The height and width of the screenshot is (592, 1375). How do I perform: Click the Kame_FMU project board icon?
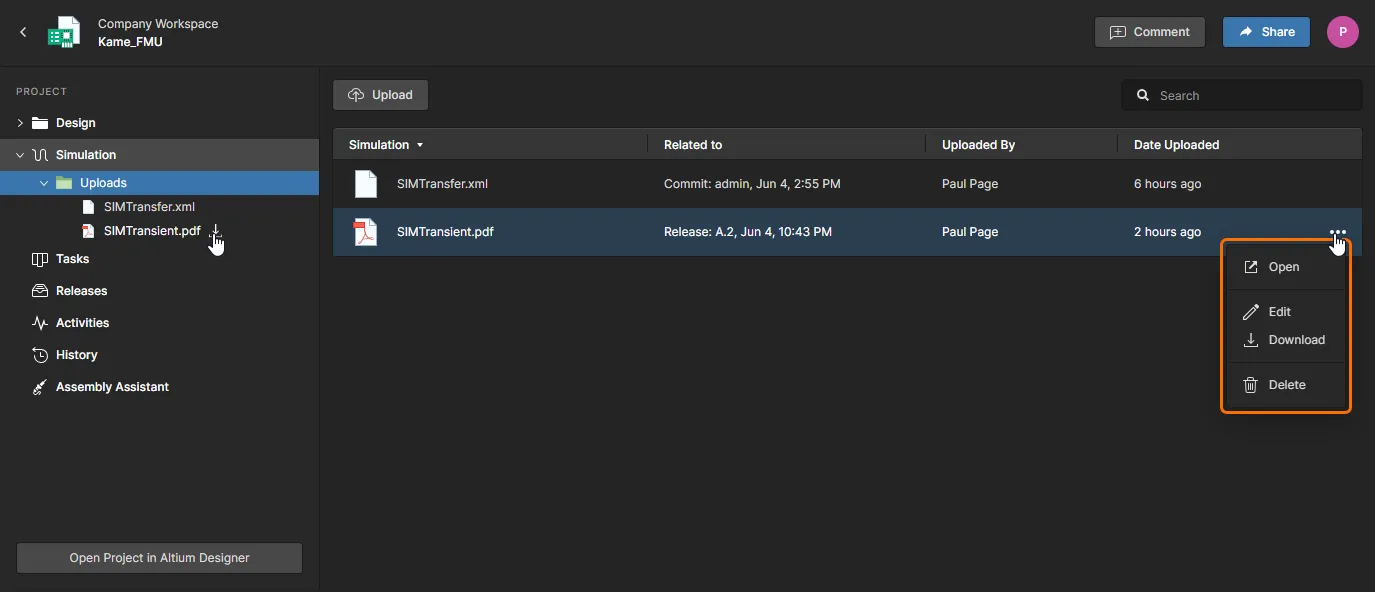[x=64, y=32]
